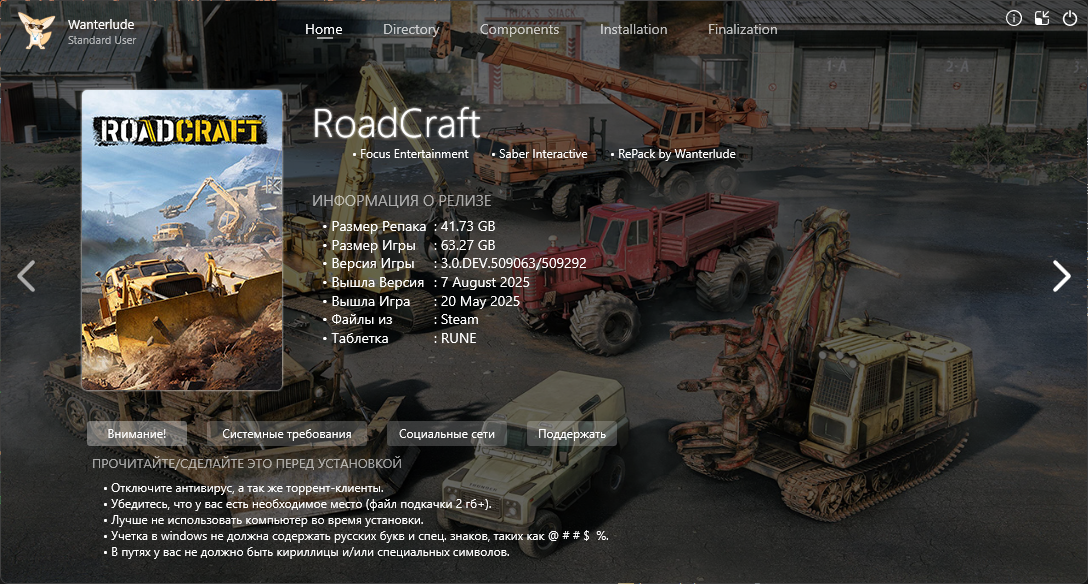Click the Размер Репака label
1088x584 pixels.
point(379,226)
